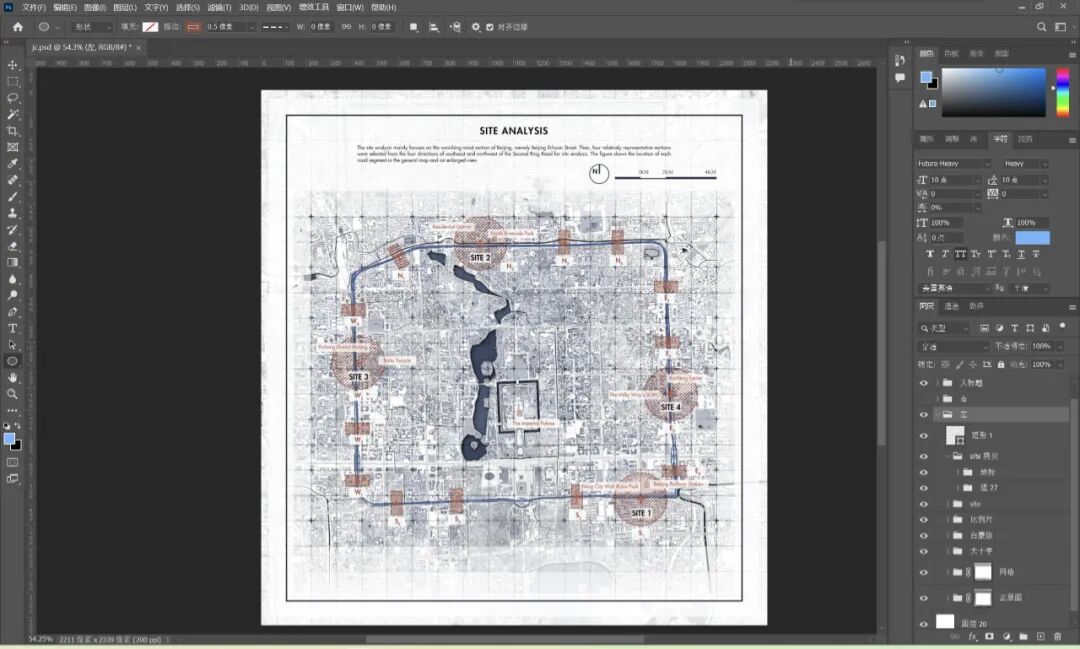Hide the 图层 20 layer

click(924, 624)
